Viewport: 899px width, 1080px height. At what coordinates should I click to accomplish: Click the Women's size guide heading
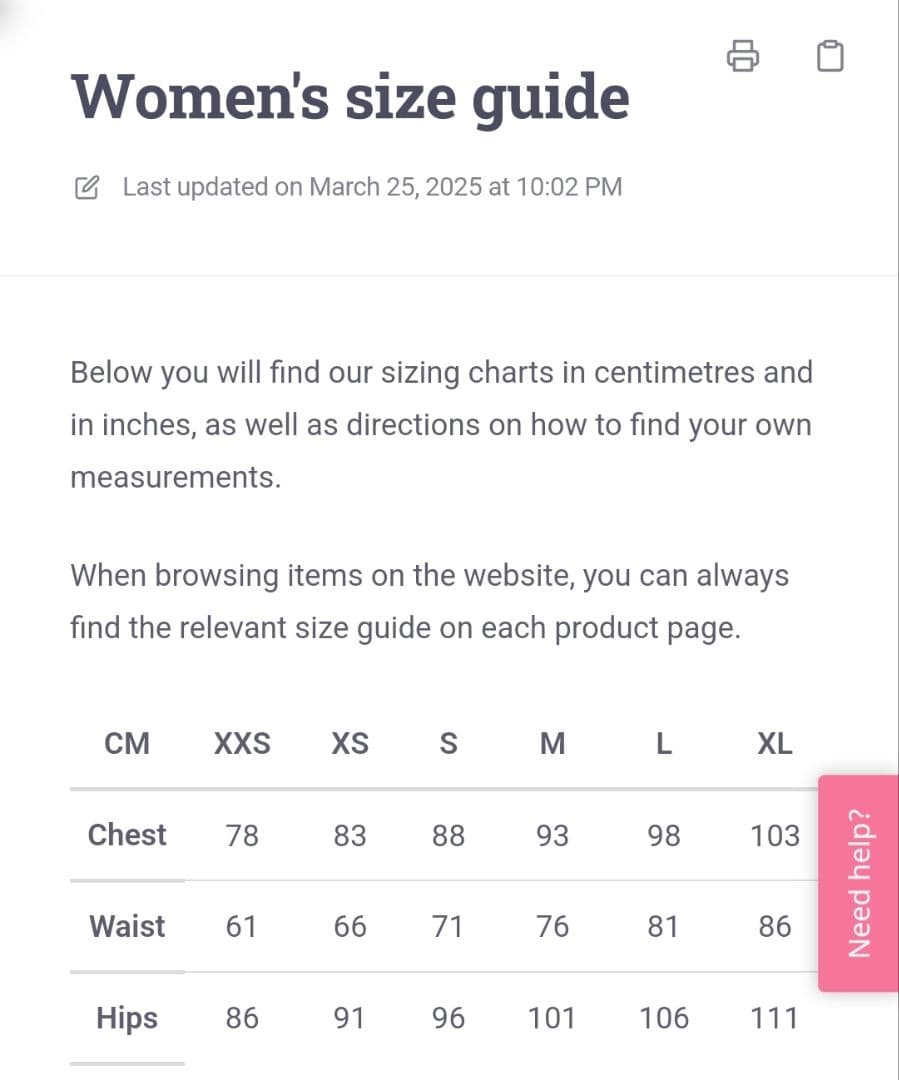[350, 97]
